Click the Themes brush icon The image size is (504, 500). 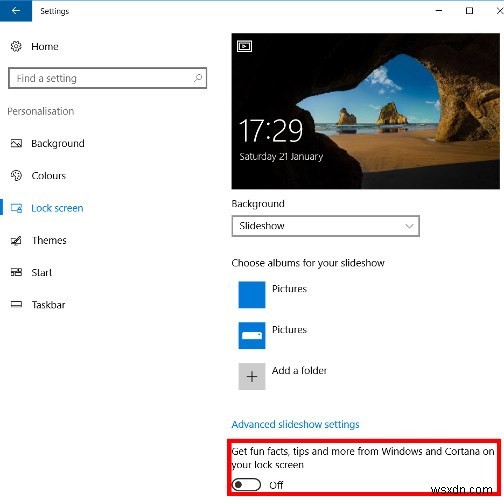click(16, 240)
